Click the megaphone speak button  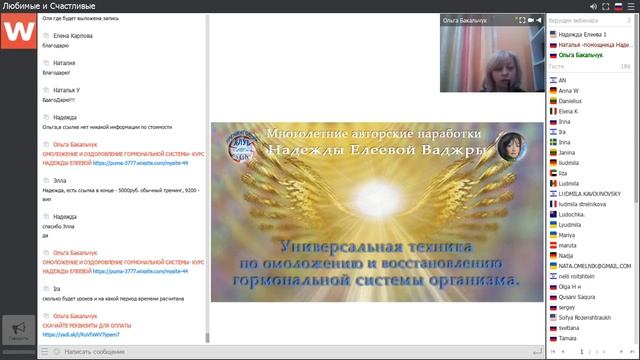coord(18,329)
